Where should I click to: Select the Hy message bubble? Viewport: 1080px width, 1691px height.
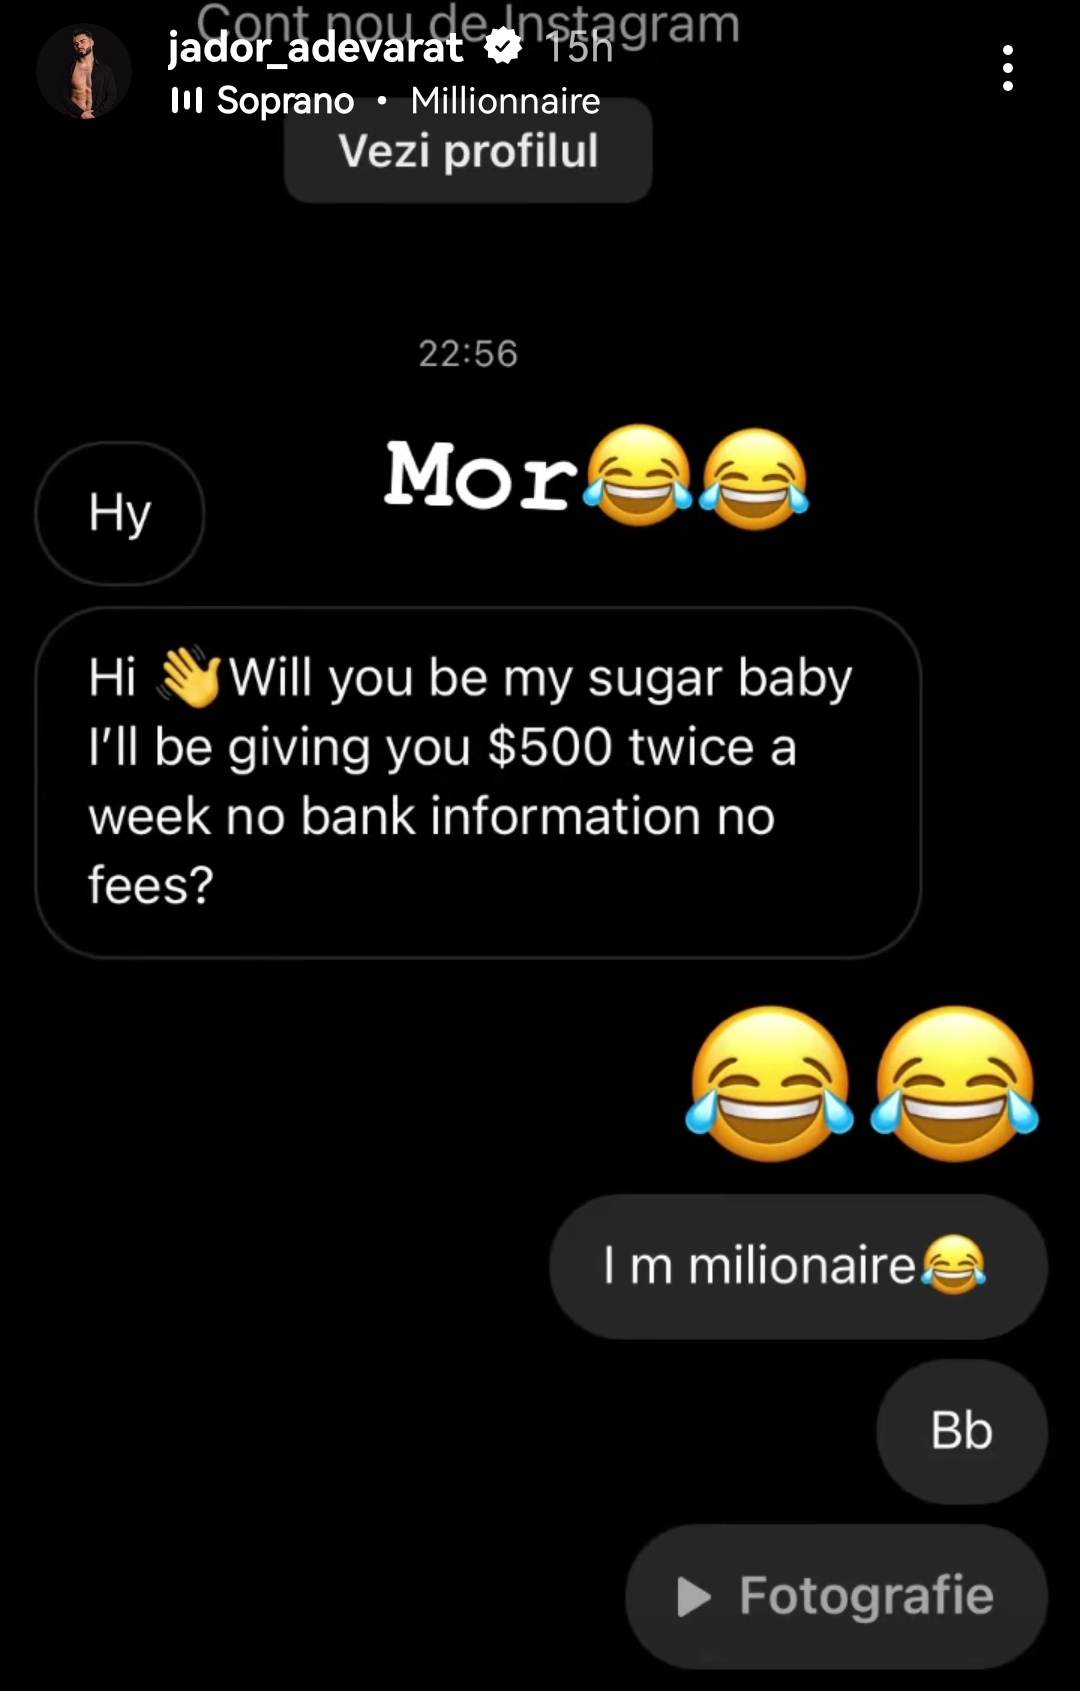tap(120, 513)
